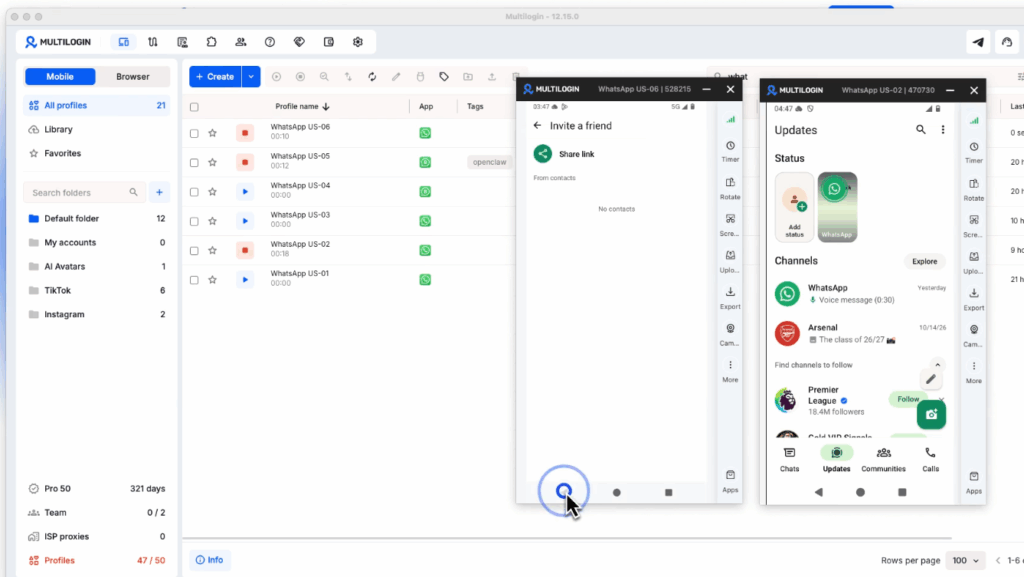Stop WhatsApp US-06 profile red button

[245, 133]
